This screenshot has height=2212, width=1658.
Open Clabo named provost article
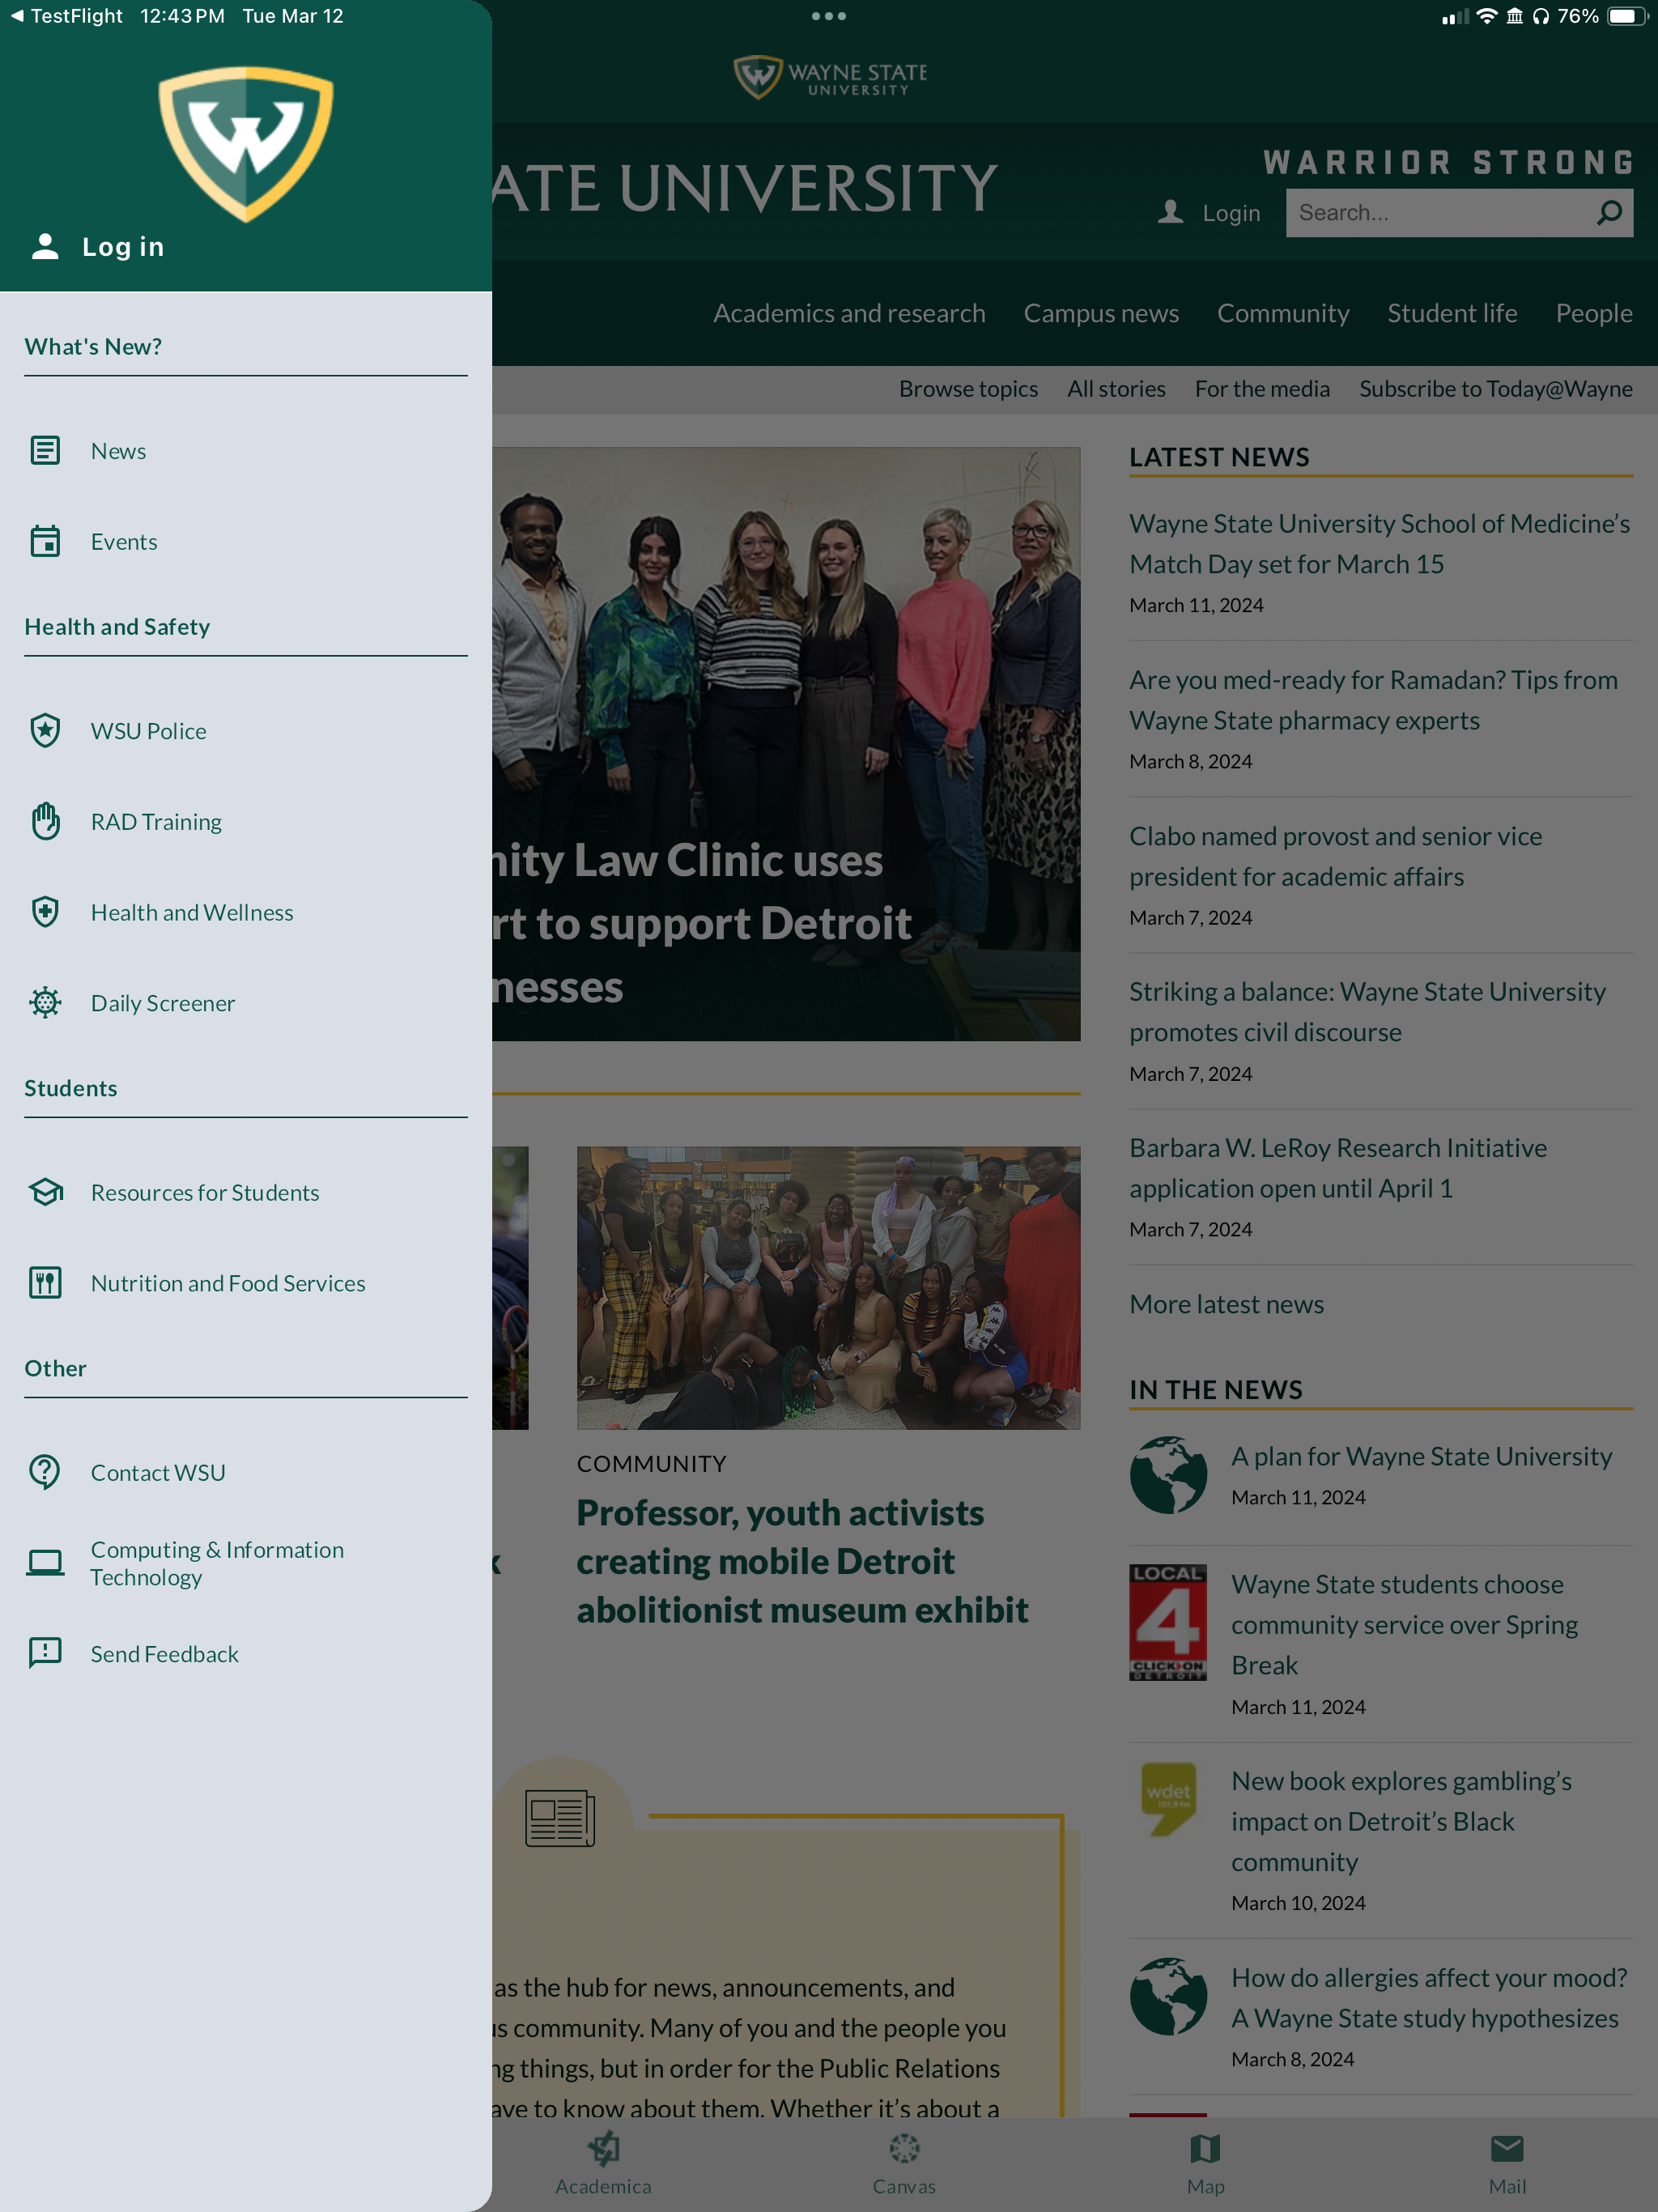click(1335, 856)
